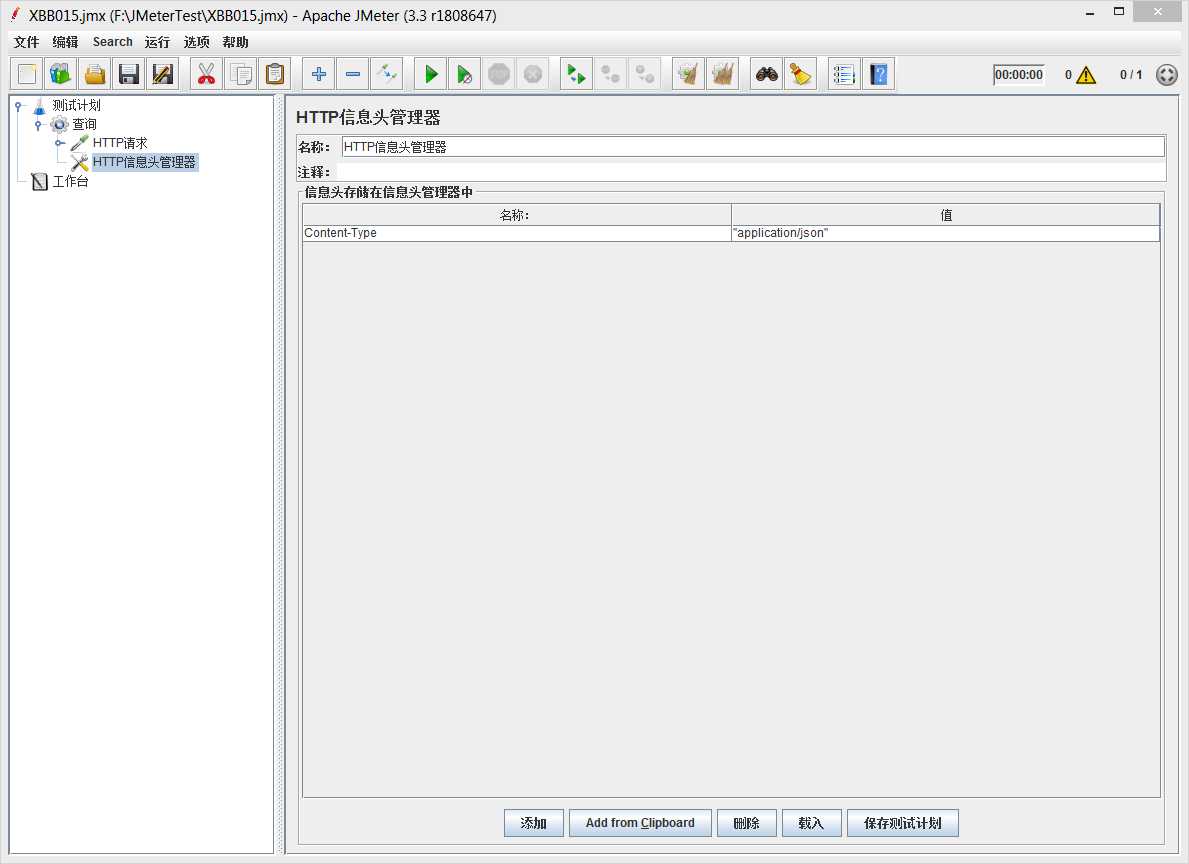Expand all nodes with plus icon
The height and width of the screenshot is (864, 1189).
(318, 74)
